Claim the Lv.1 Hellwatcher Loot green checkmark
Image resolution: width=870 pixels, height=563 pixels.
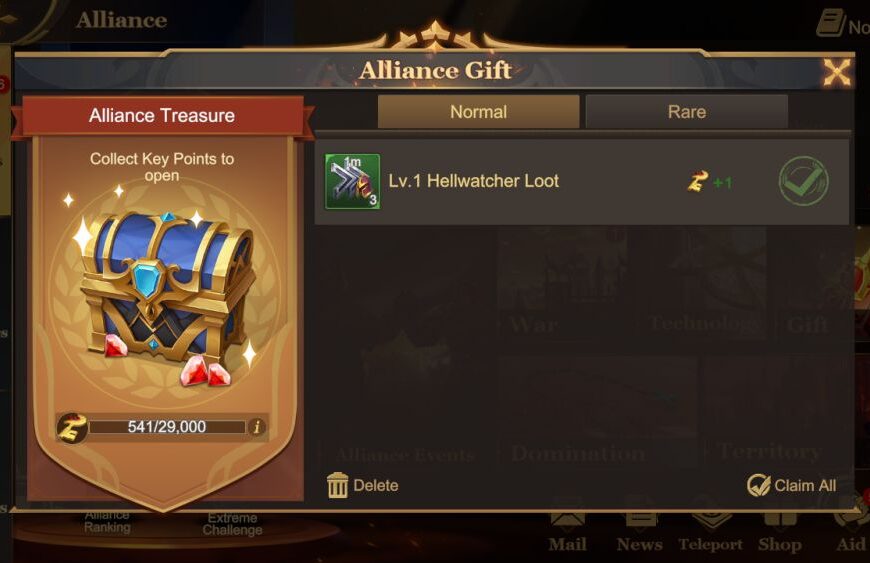click(x=803, y=181)
